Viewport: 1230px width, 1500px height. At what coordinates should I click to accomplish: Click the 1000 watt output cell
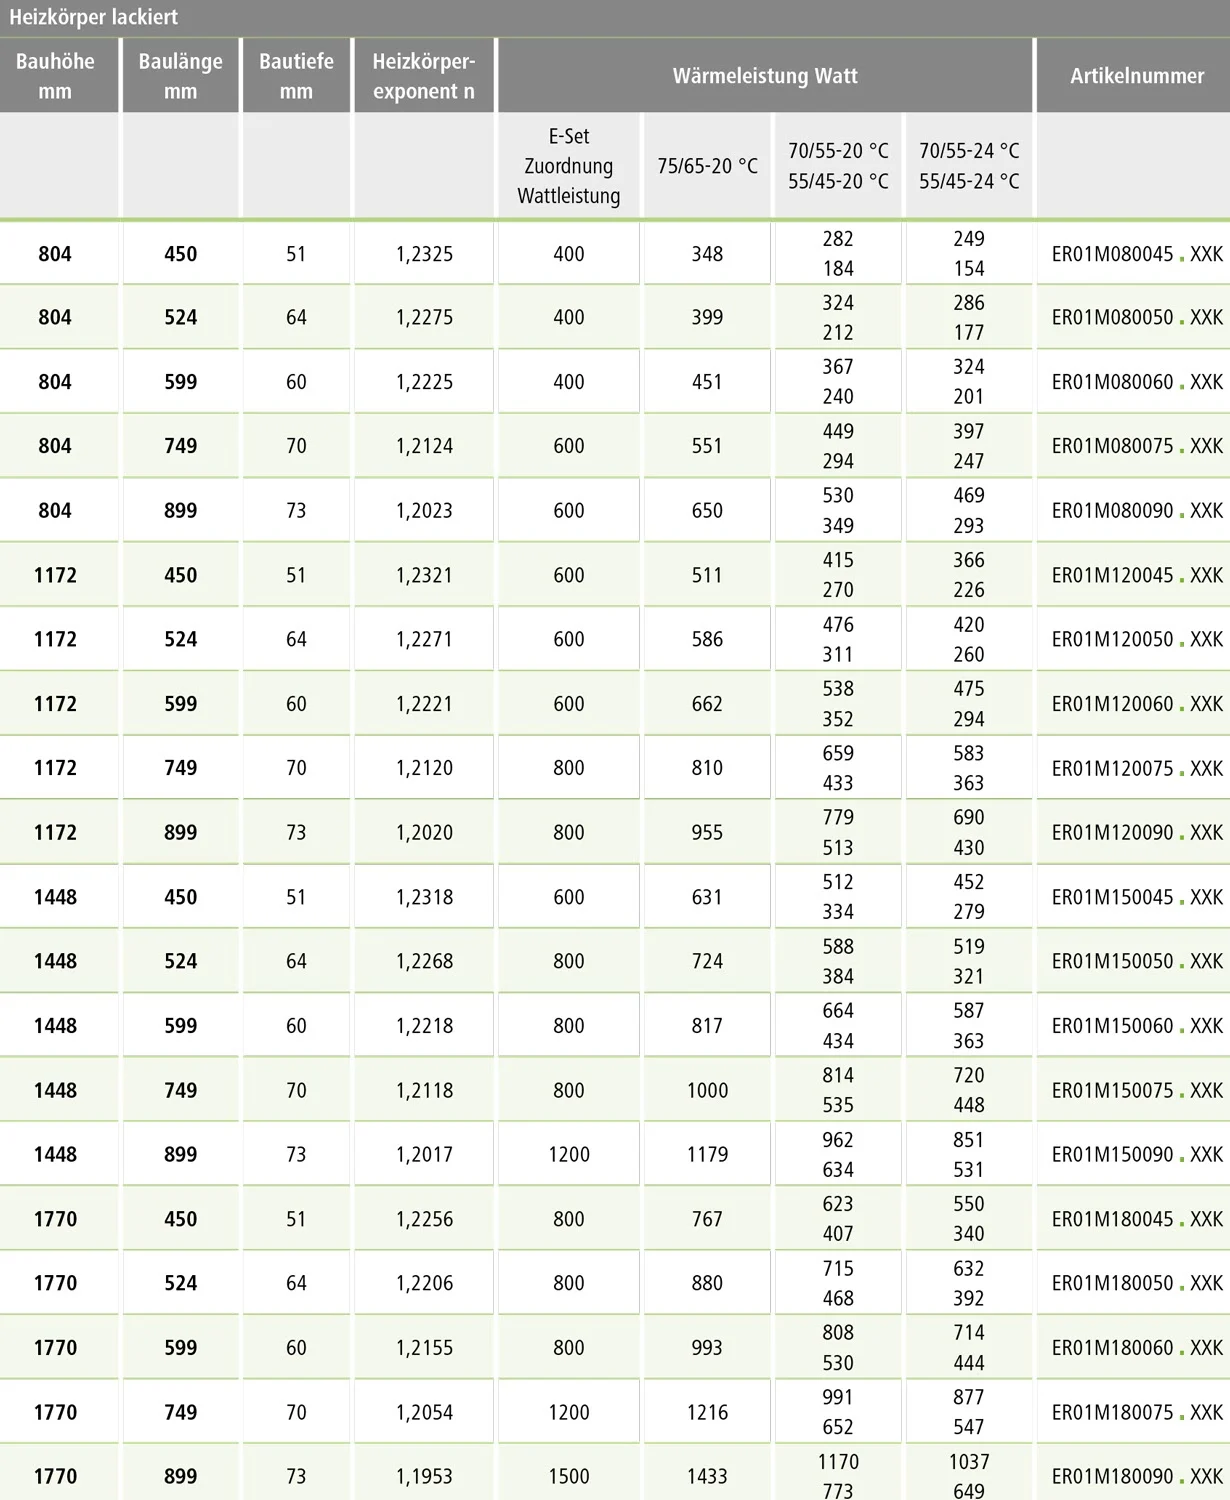pyautogui.click(x=707, y=1090)
